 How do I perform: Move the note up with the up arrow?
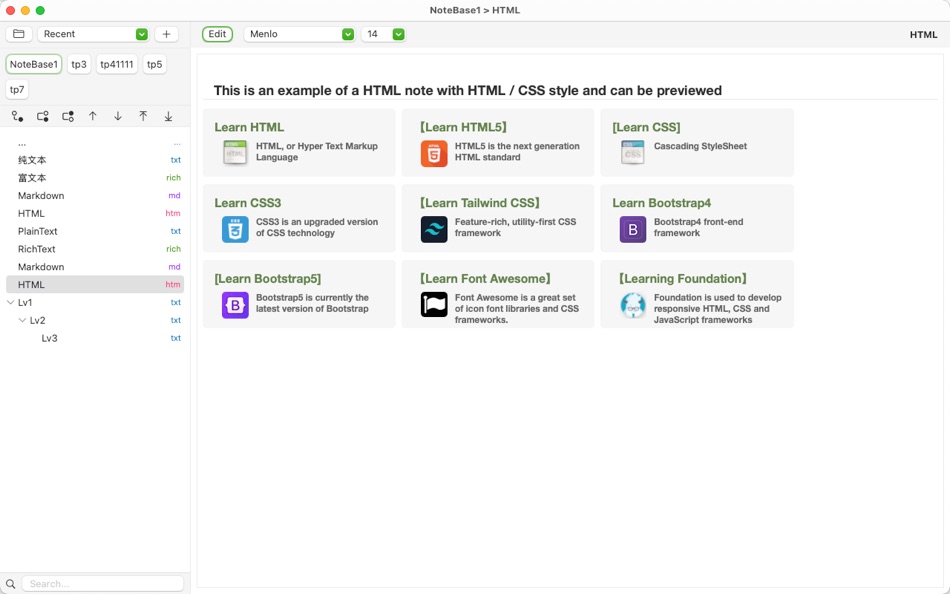click(93, 116)
